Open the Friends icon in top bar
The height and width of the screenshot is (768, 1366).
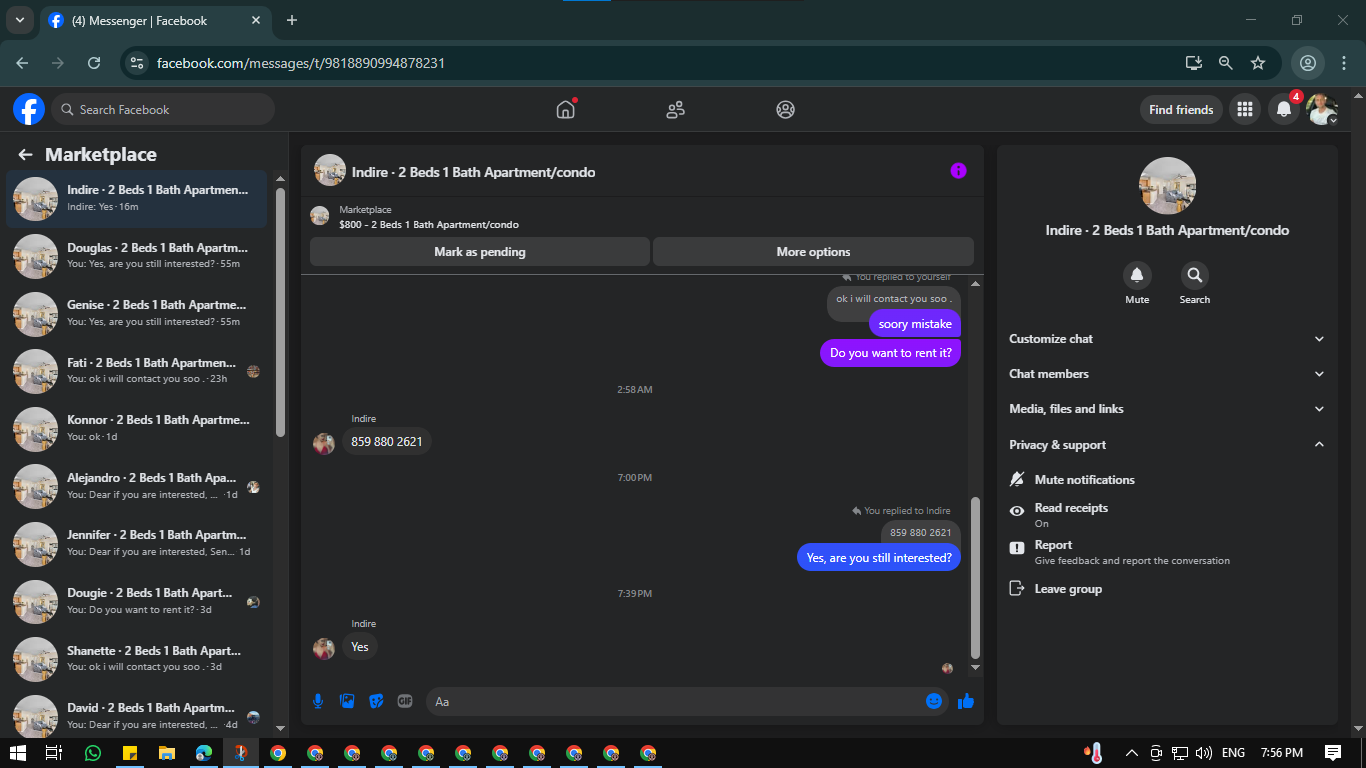(x=676, y=110)
